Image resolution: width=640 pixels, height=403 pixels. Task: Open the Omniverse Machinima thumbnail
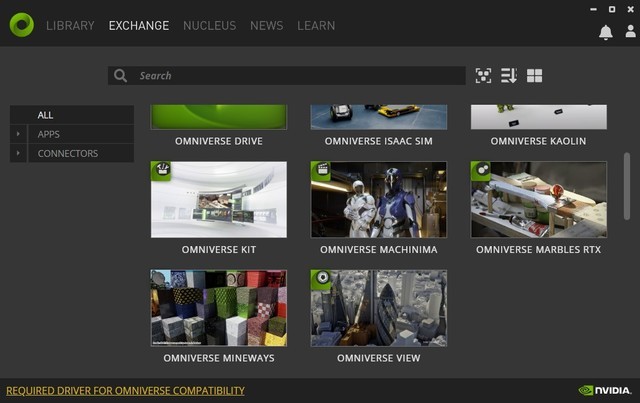[379, 200]
